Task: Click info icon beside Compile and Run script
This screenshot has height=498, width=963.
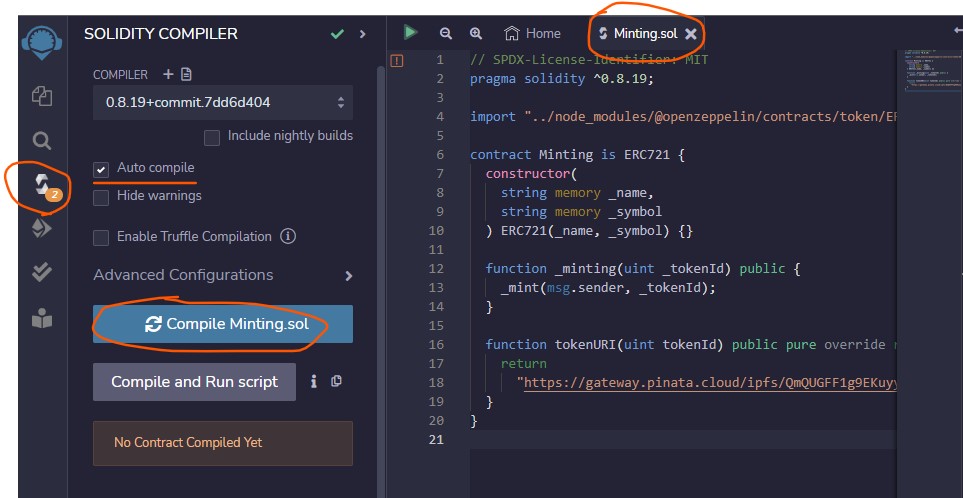Action: (314, 381)
